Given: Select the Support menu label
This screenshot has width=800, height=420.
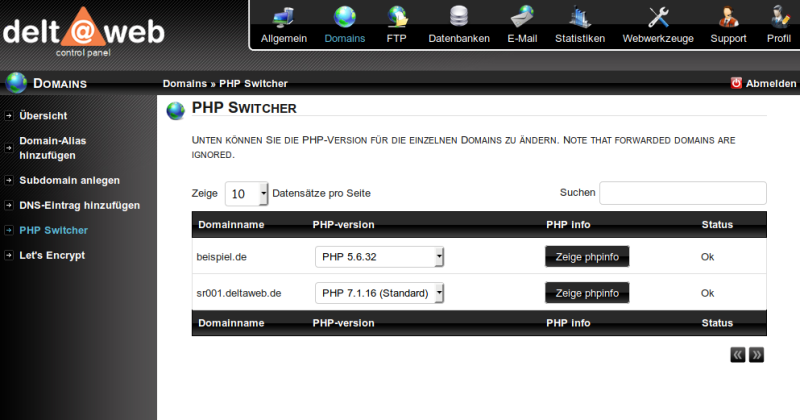Looking at the screenshot, I should (x=729, y=38).
